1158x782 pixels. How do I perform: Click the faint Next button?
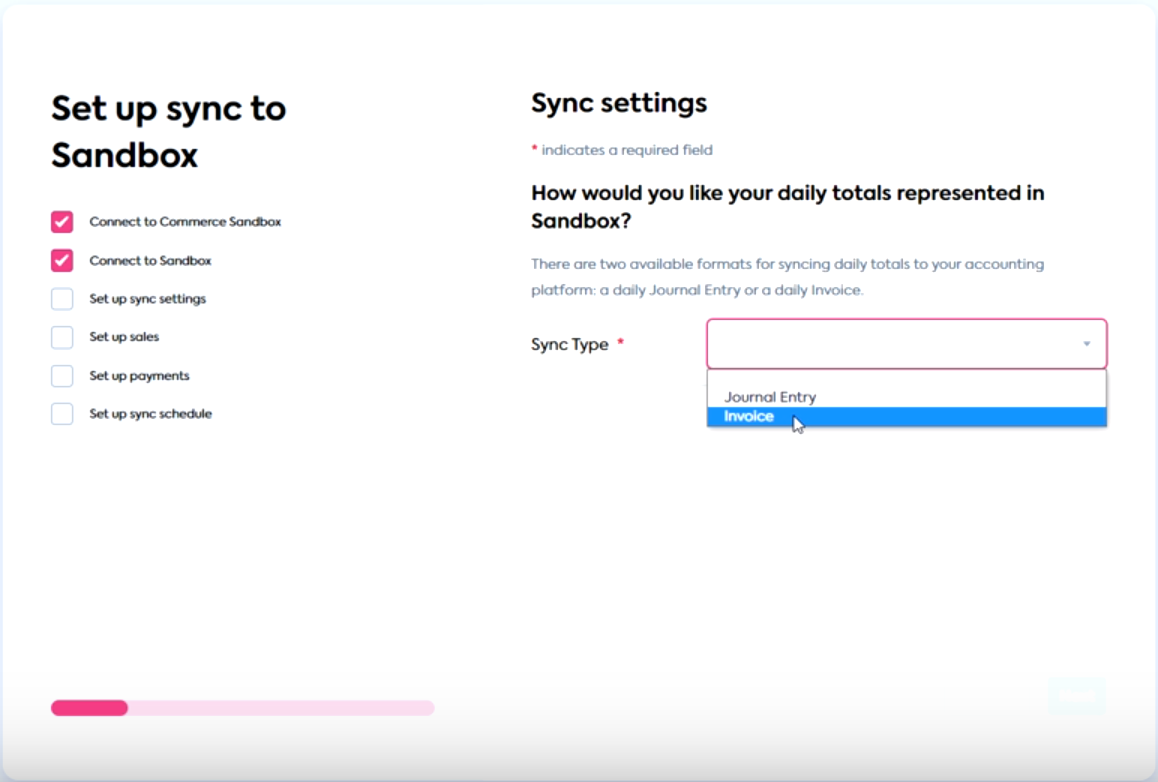pos(1076,696)
